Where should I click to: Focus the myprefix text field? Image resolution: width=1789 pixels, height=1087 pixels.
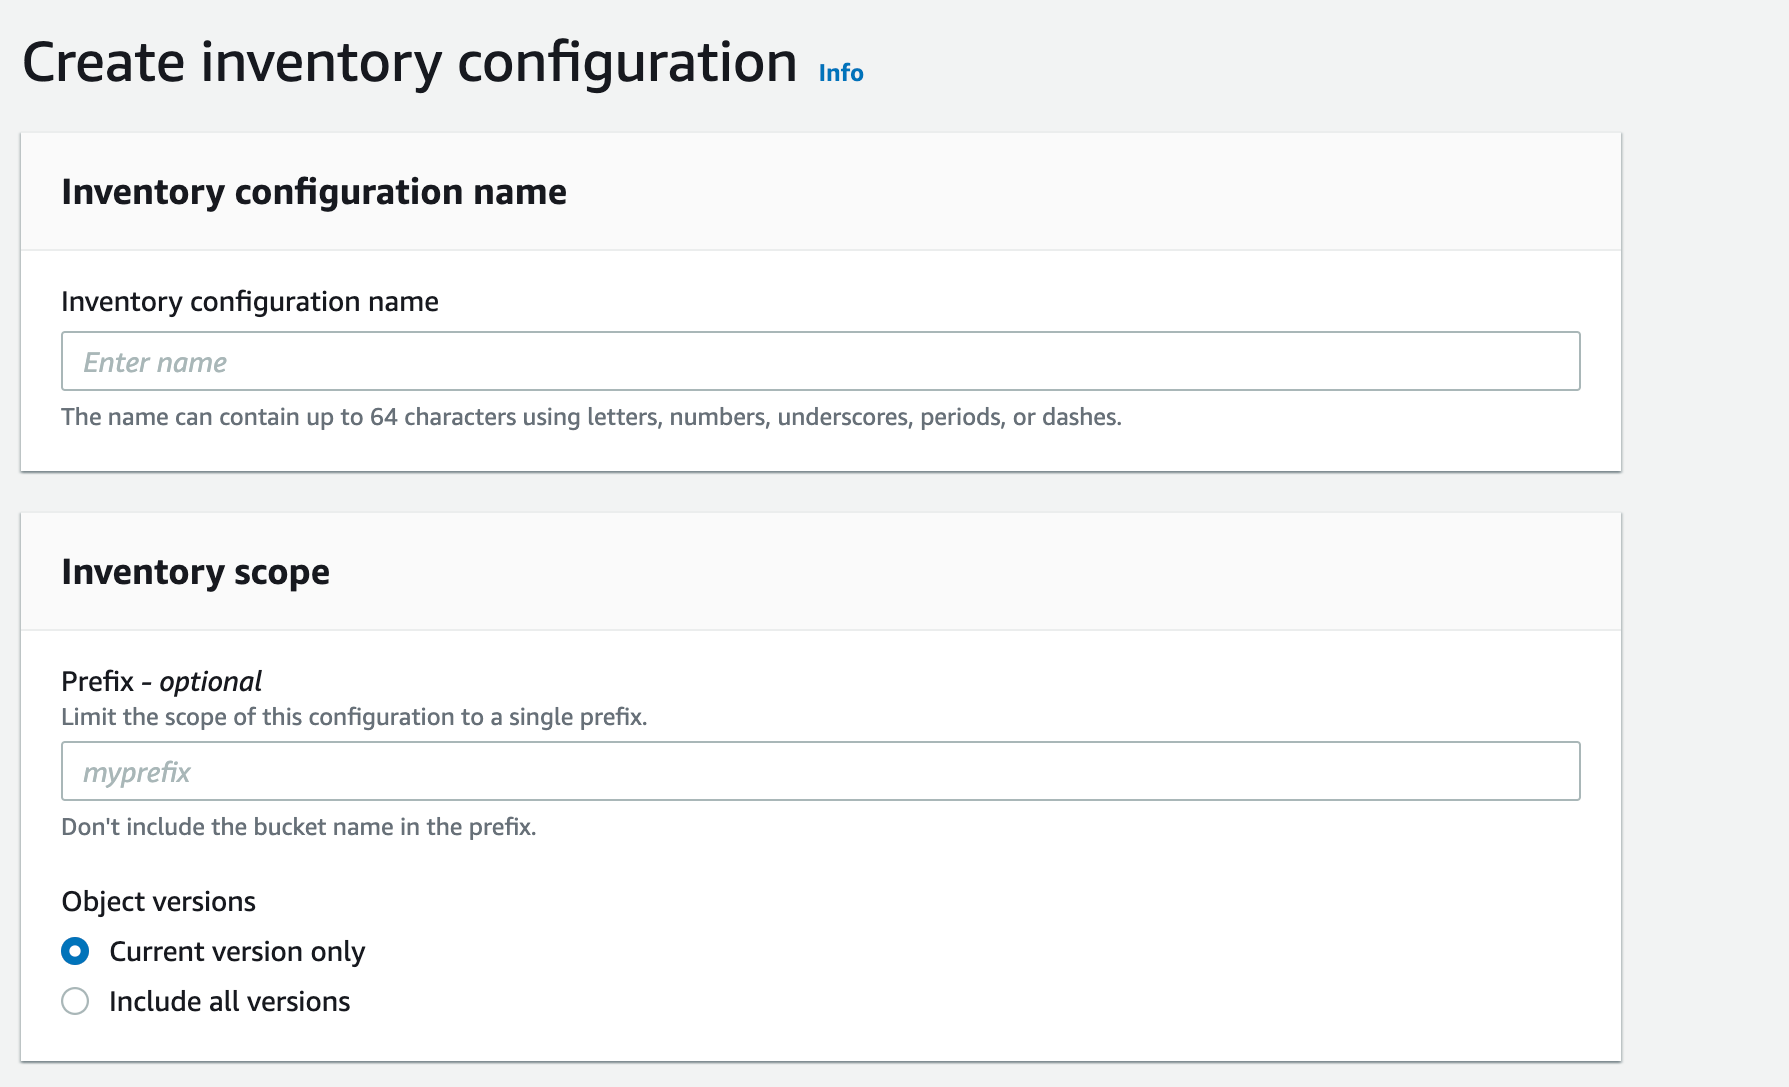tap(820, 771)
